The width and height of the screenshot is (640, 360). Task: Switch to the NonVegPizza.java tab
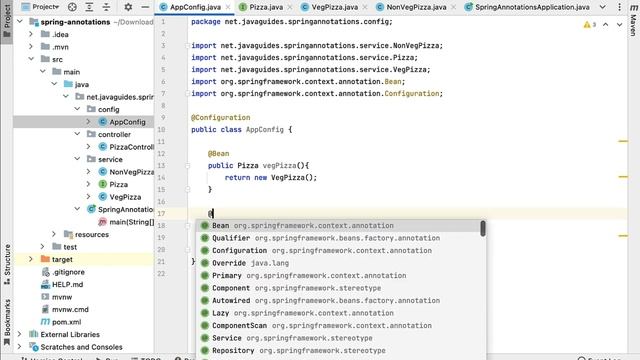click(x=411, y=7)
